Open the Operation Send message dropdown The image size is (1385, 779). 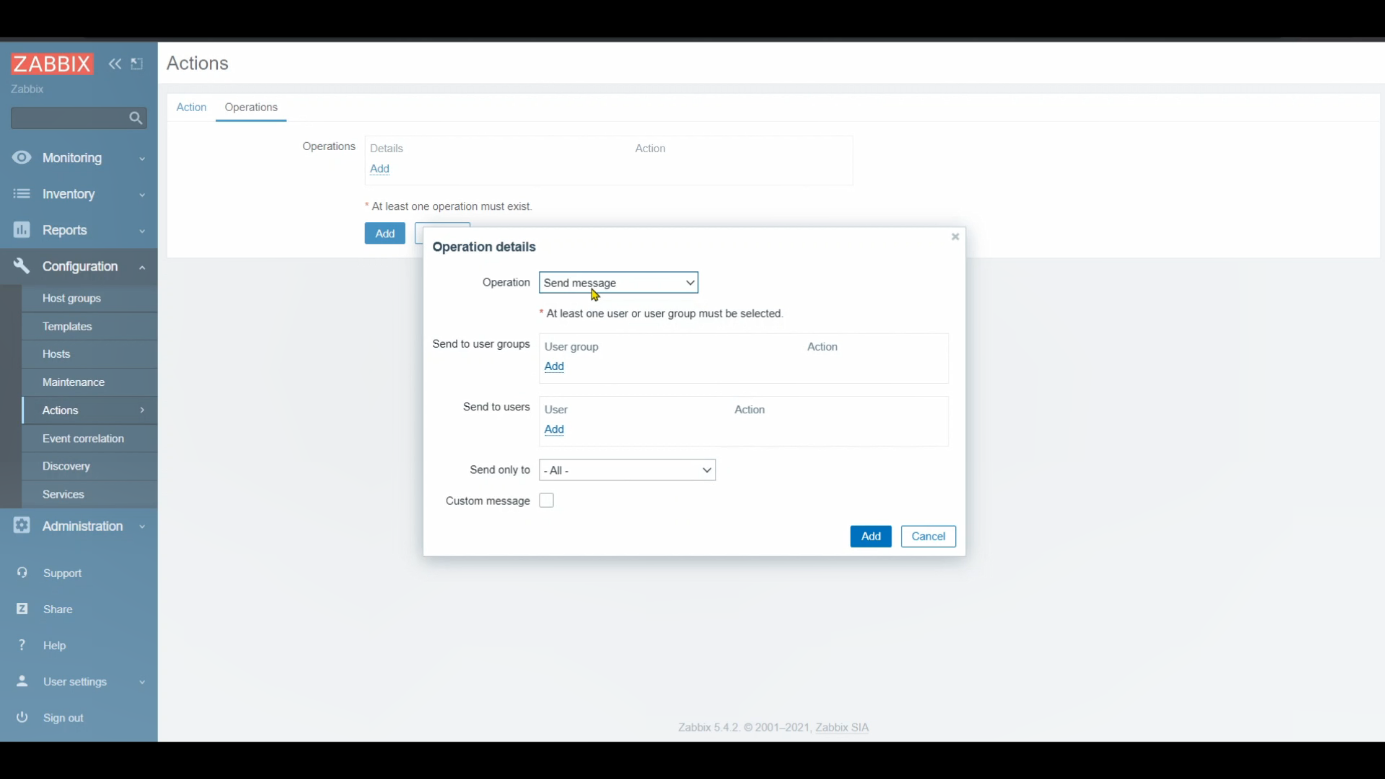618,283
